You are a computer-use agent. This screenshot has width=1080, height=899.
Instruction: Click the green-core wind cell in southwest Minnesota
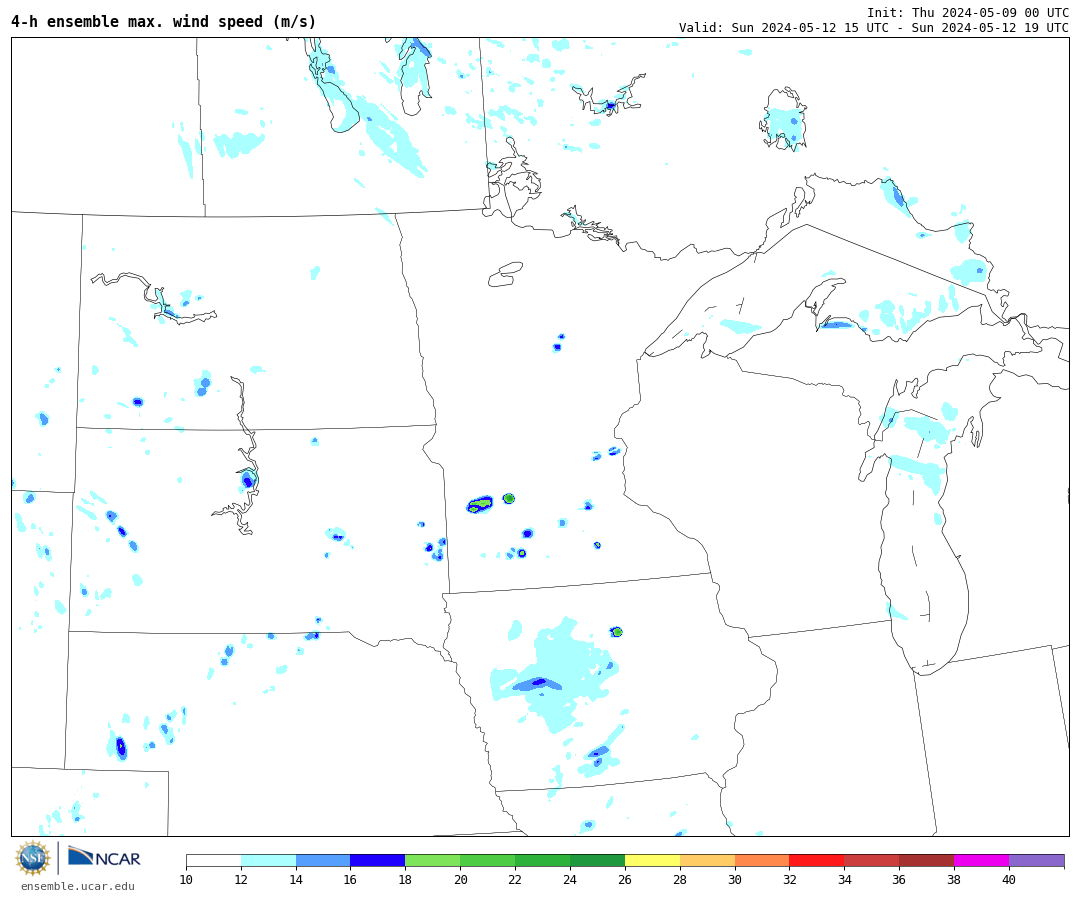tap(479, 505)
